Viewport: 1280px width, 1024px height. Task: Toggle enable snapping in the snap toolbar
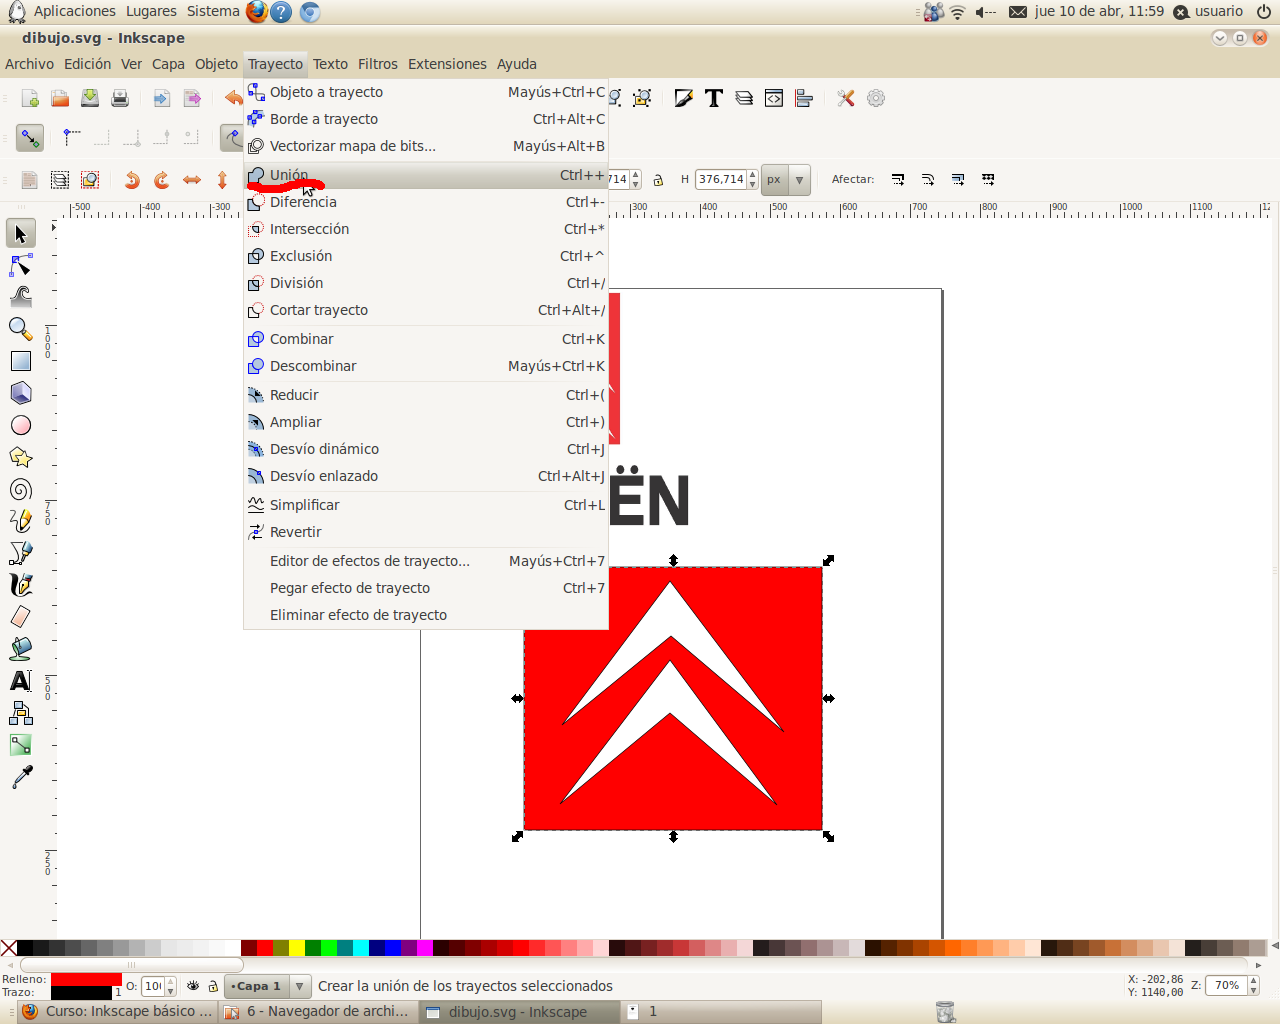pos(30,137)
